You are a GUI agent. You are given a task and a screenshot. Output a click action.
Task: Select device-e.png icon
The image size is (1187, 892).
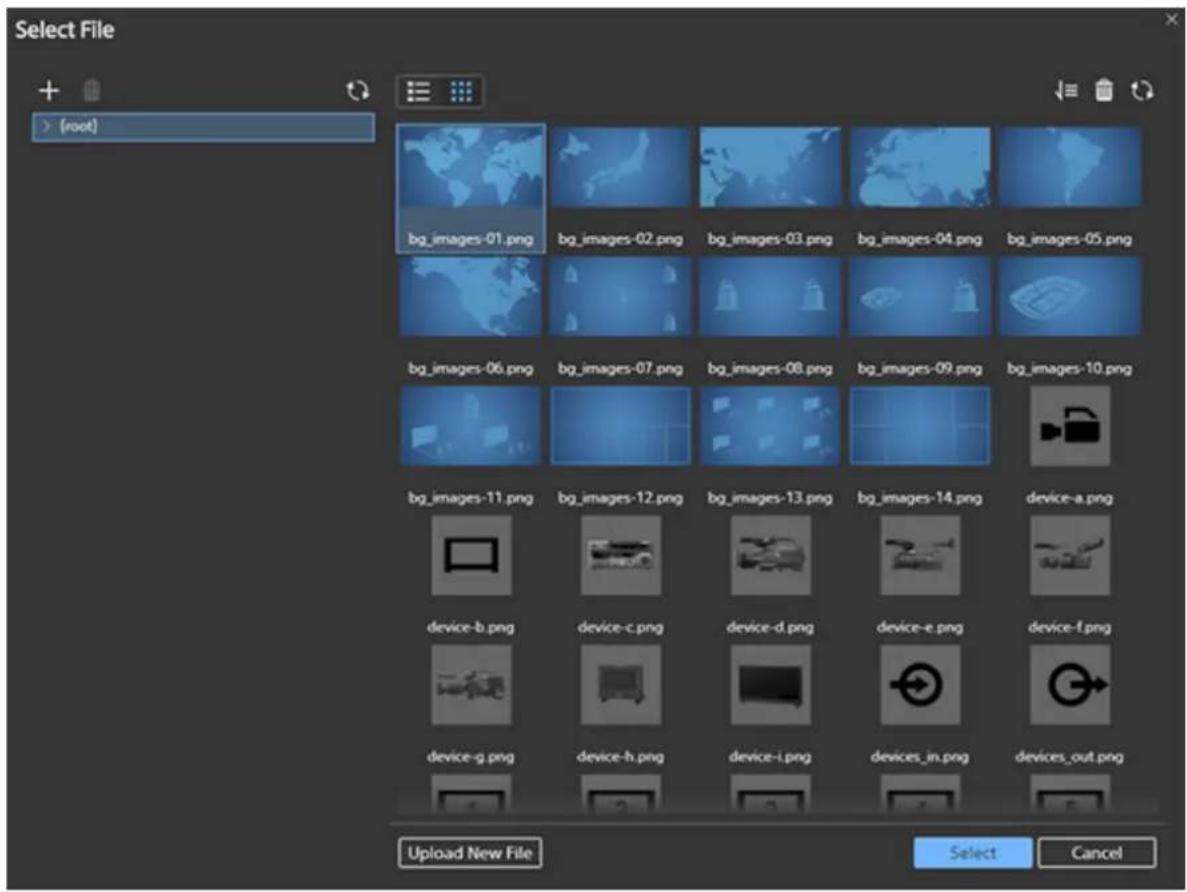921,555
